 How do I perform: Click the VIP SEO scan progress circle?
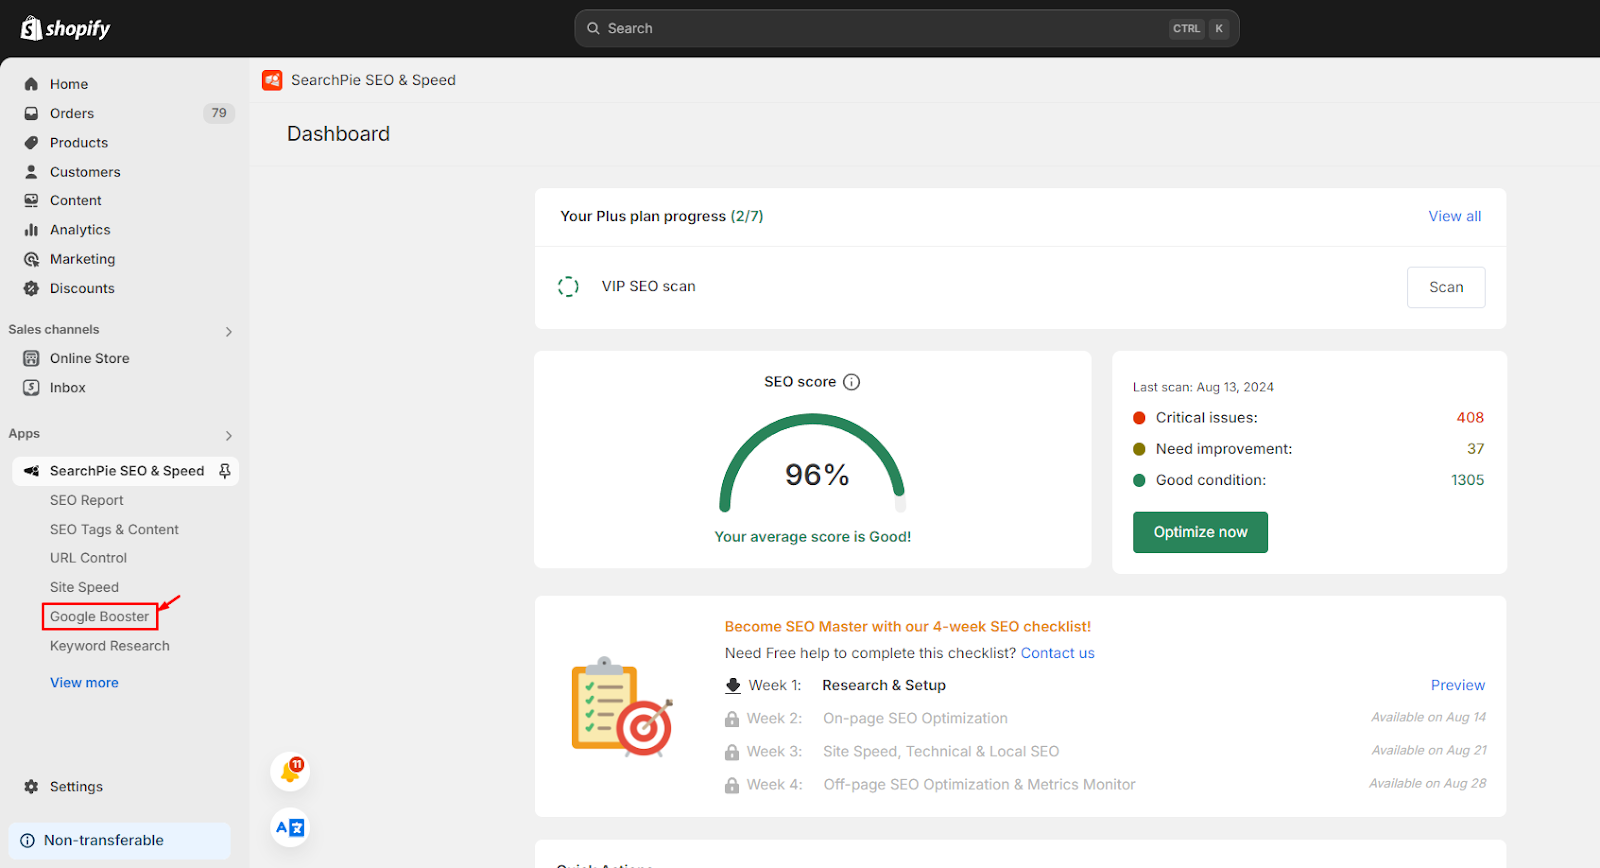tap(568, 287)
